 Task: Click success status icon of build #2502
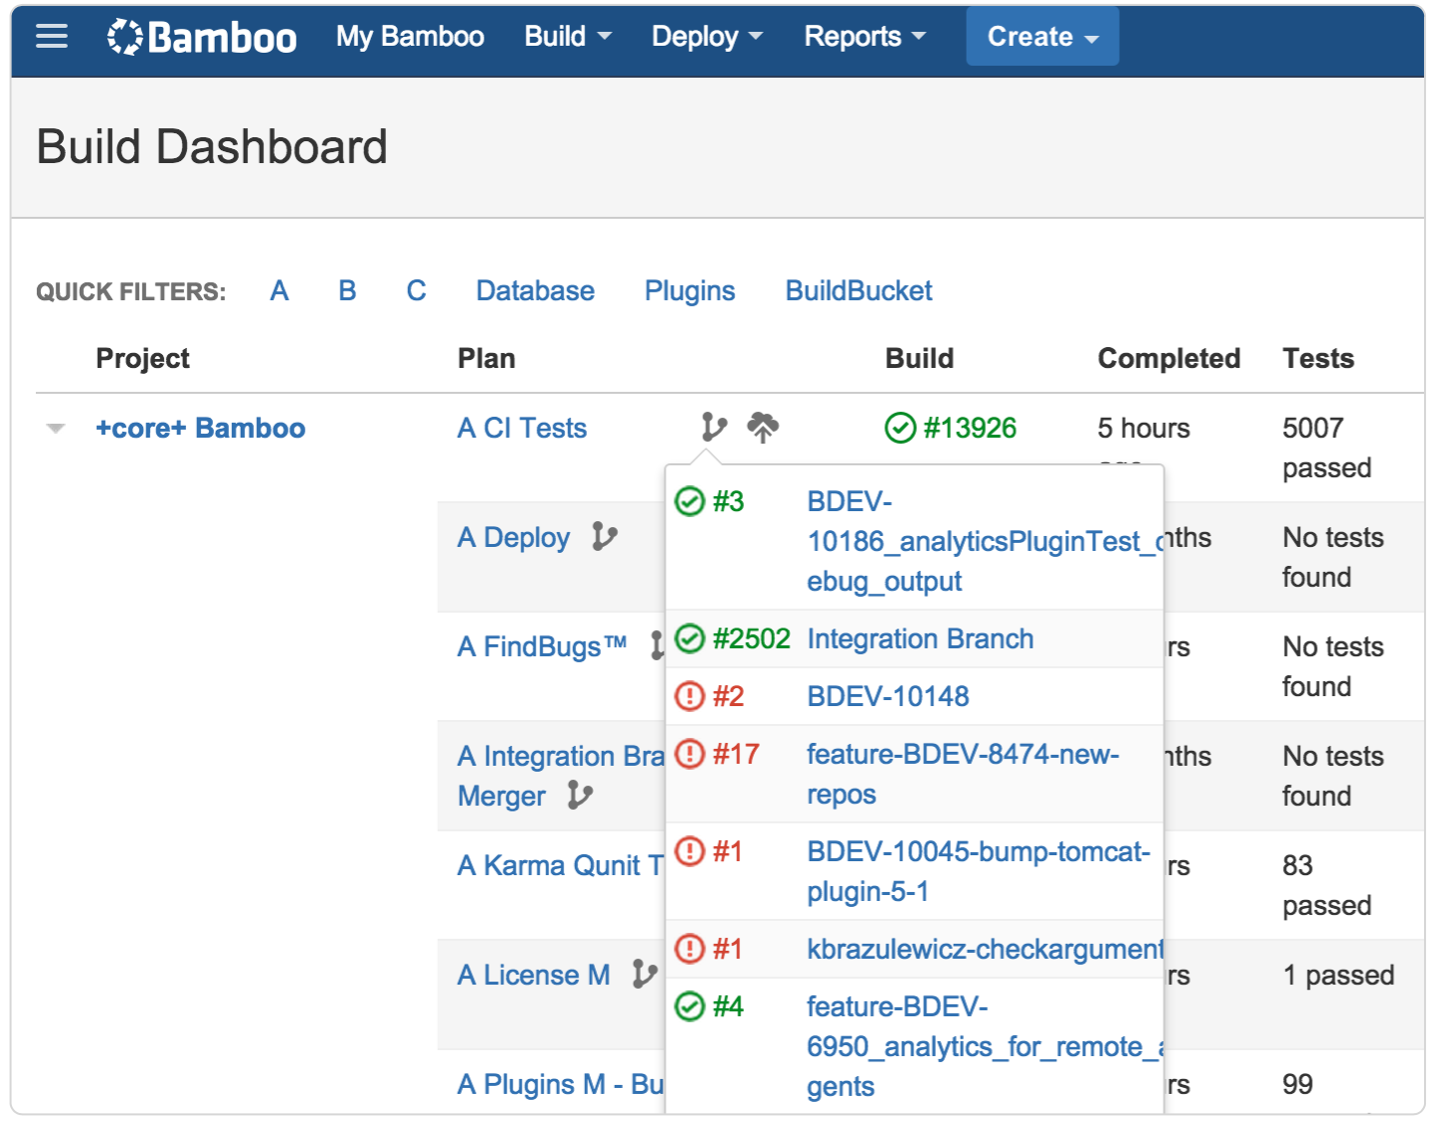coord(690,638)
